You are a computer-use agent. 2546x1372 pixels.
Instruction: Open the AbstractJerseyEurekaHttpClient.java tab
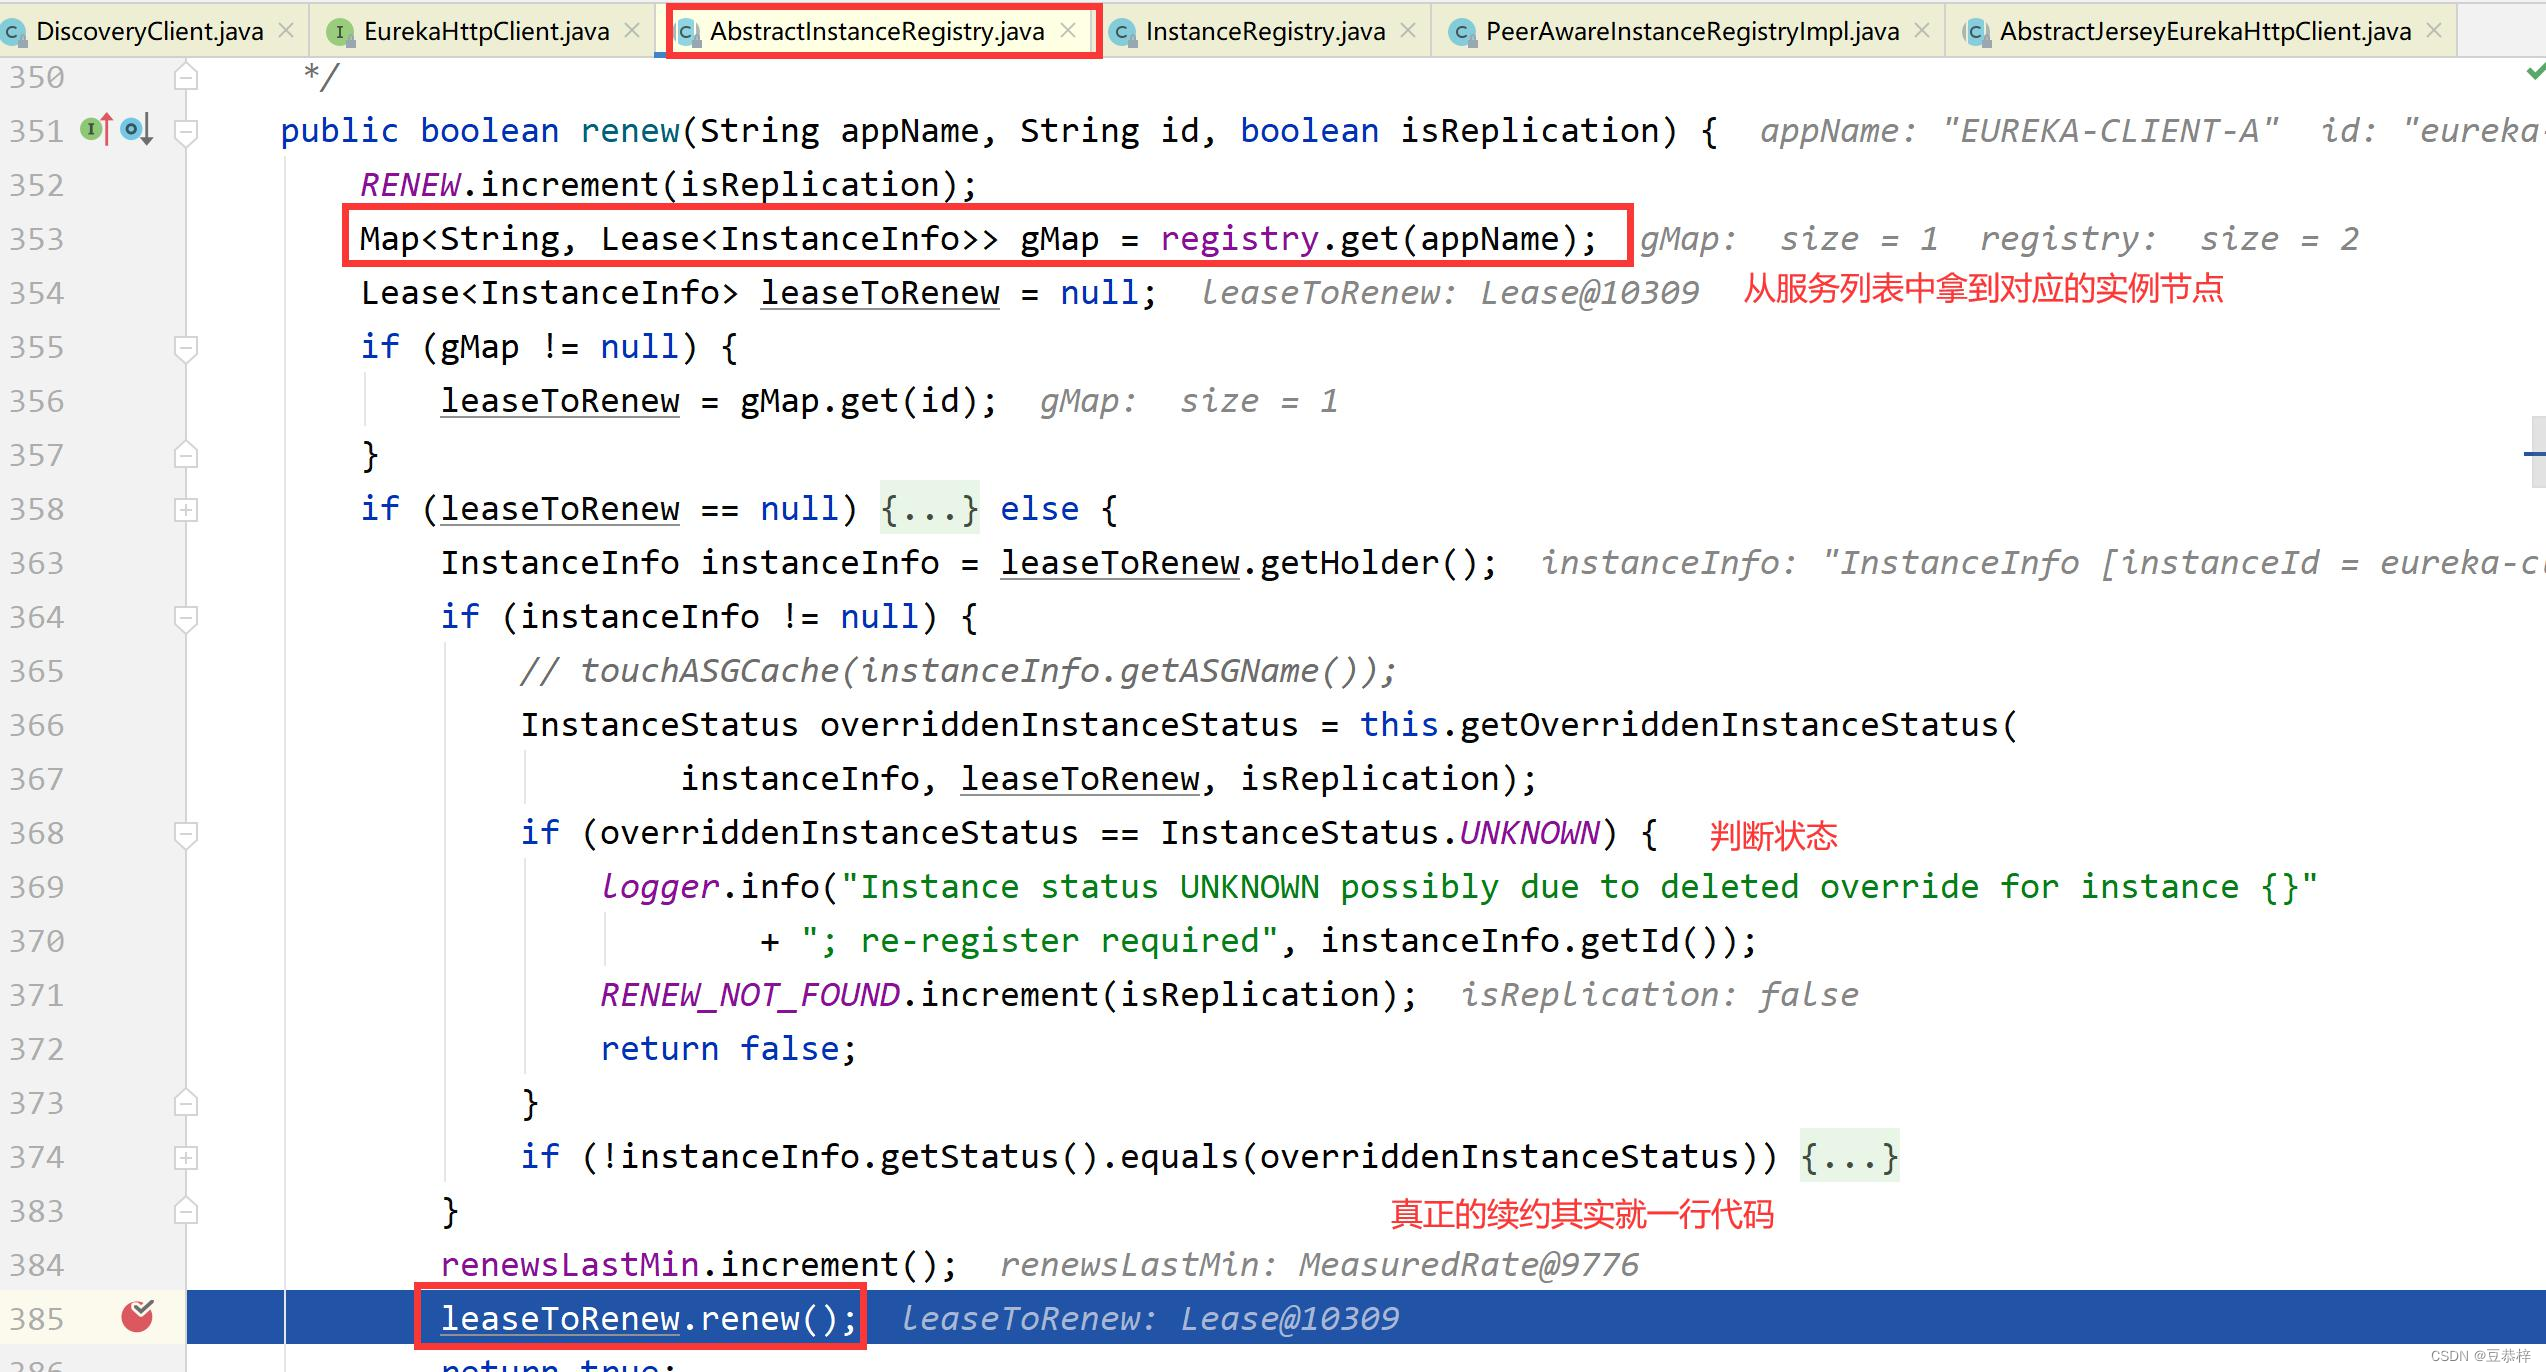(x=2205, y=32)
